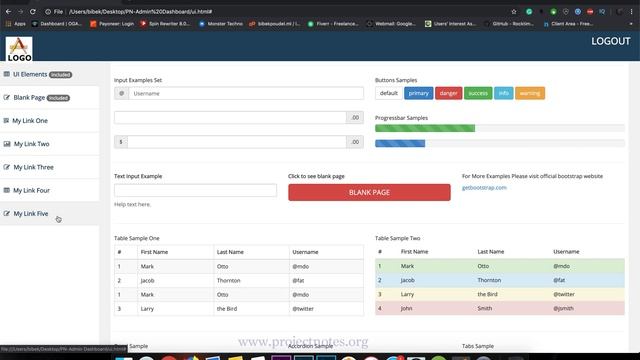Click the LOGOUT link in header
Viewport: 640px width, 360px height.
[x=611, y=41]
